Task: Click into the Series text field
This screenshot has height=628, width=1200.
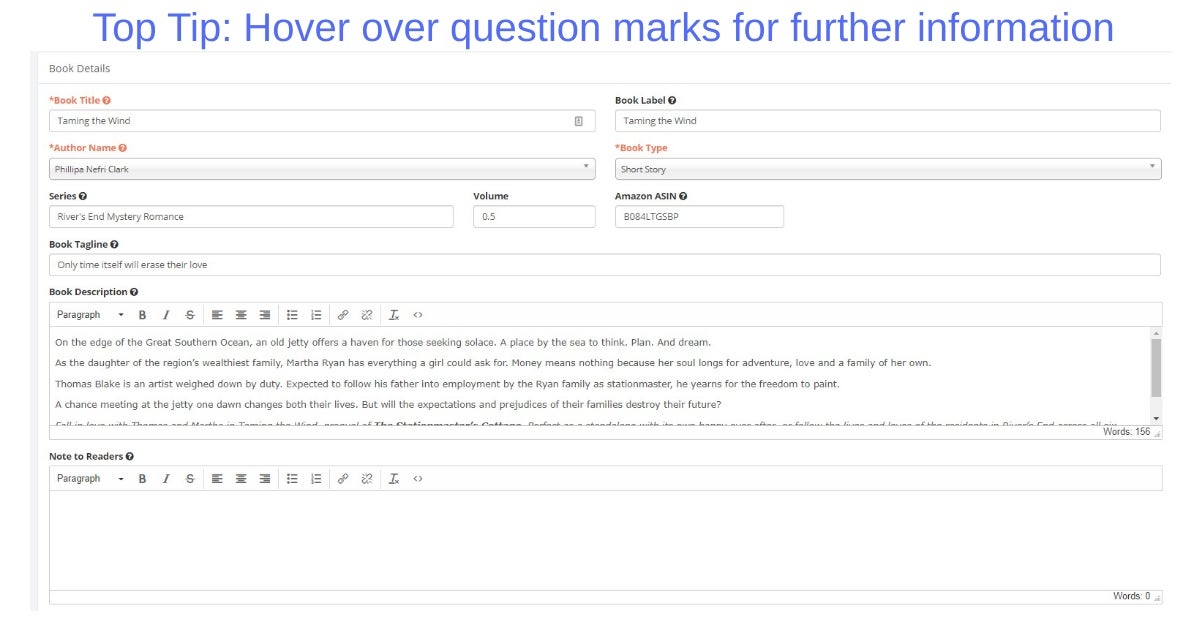Action: coord(250,217)
